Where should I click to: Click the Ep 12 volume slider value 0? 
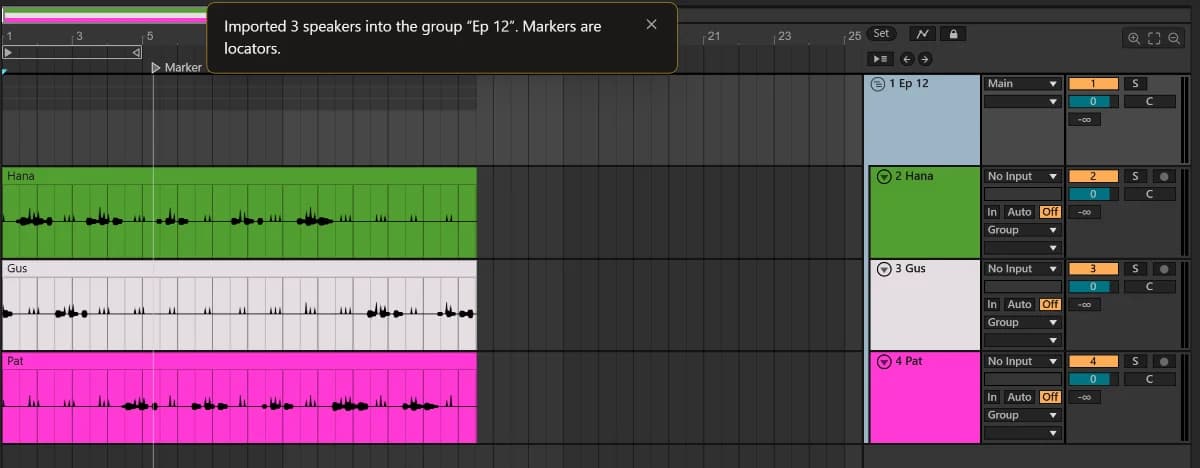pos(1094,102)
